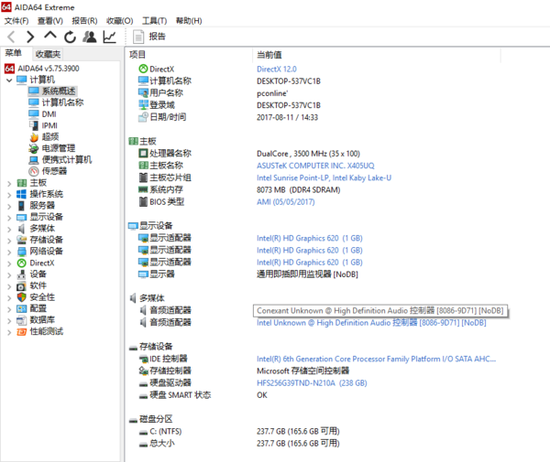Open the 查看(V) menu
The width and height of the screenshot is (550, 462).
coord(50,21)
